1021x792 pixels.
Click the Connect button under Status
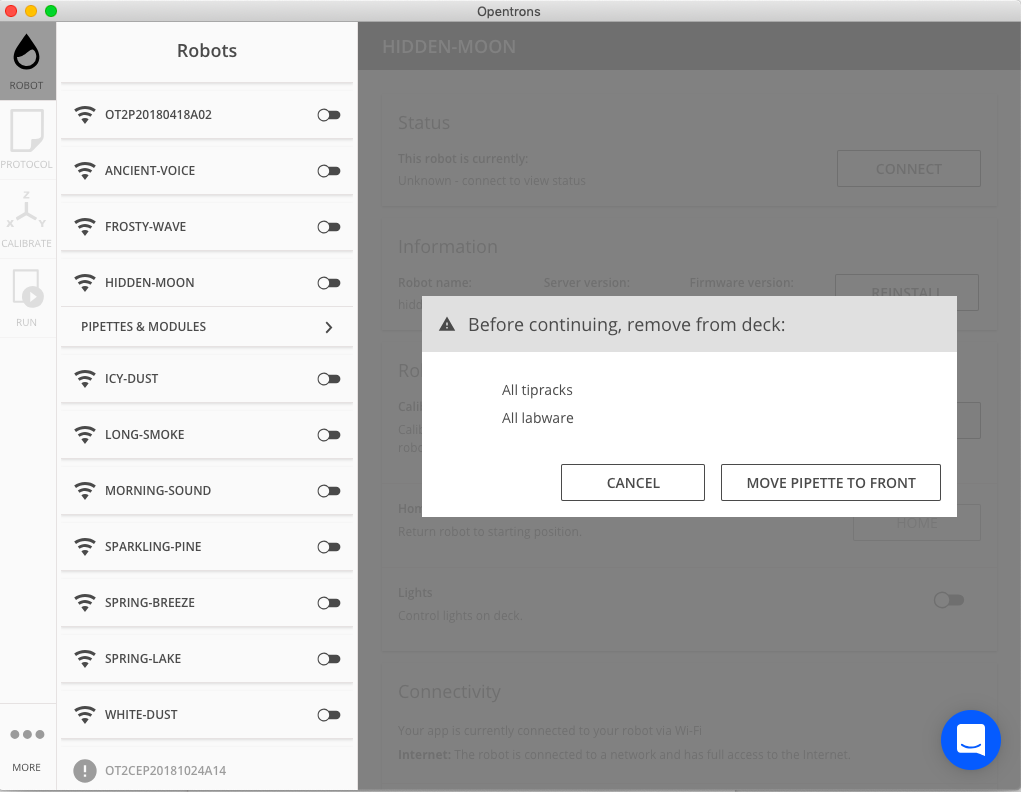point(908,169)
